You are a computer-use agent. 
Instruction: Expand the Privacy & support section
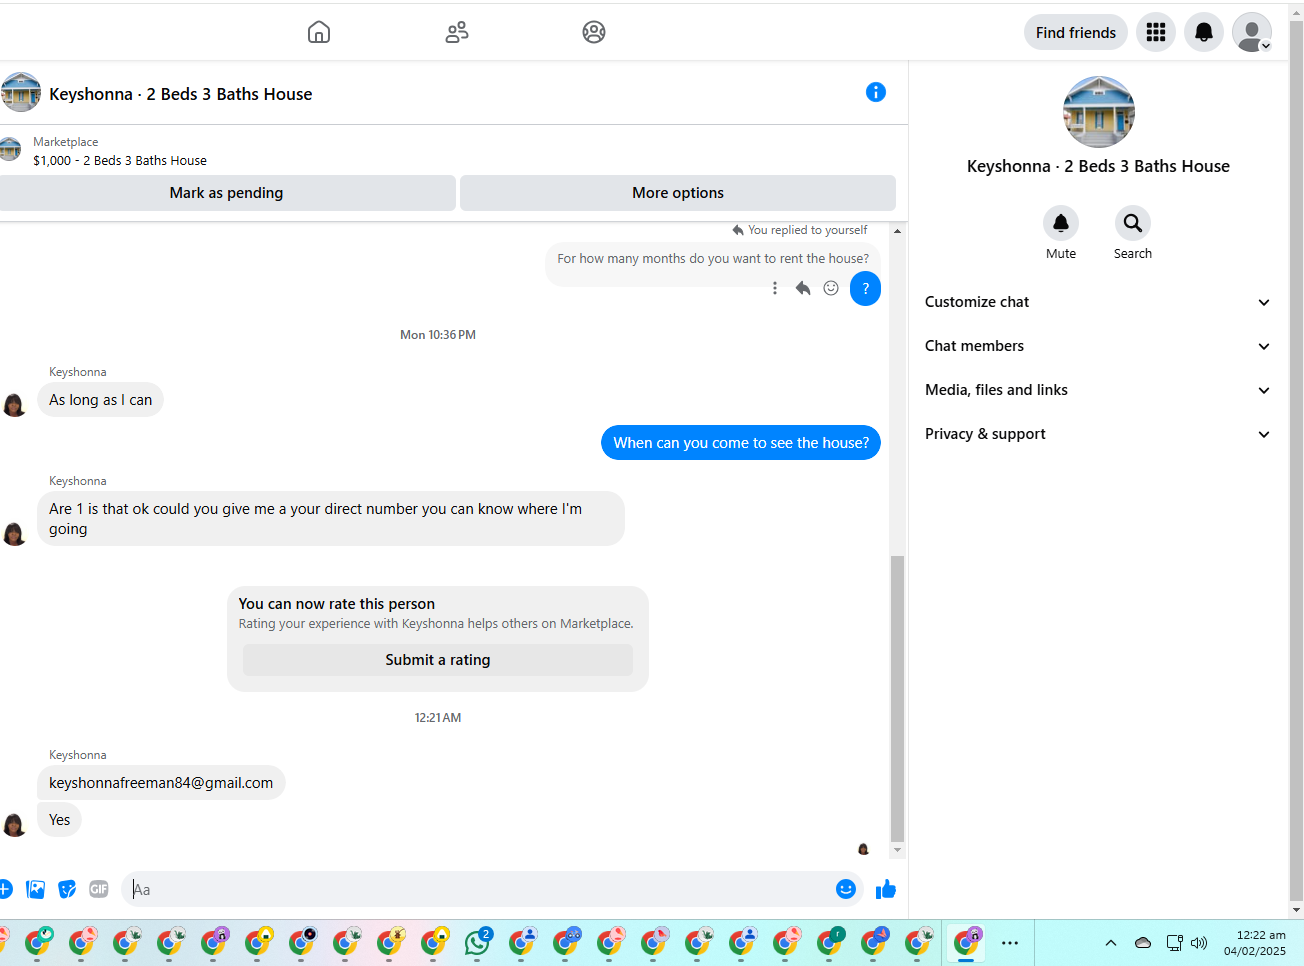(1098, 434)
